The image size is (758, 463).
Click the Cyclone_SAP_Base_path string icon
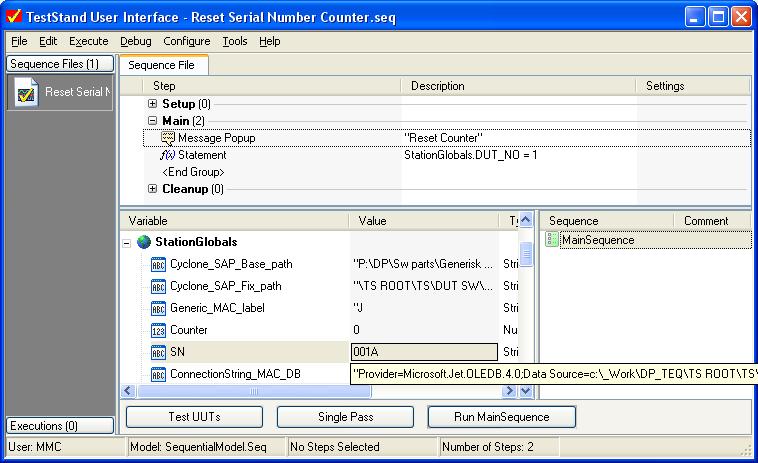pyautogui.click(x=158, y=264)
